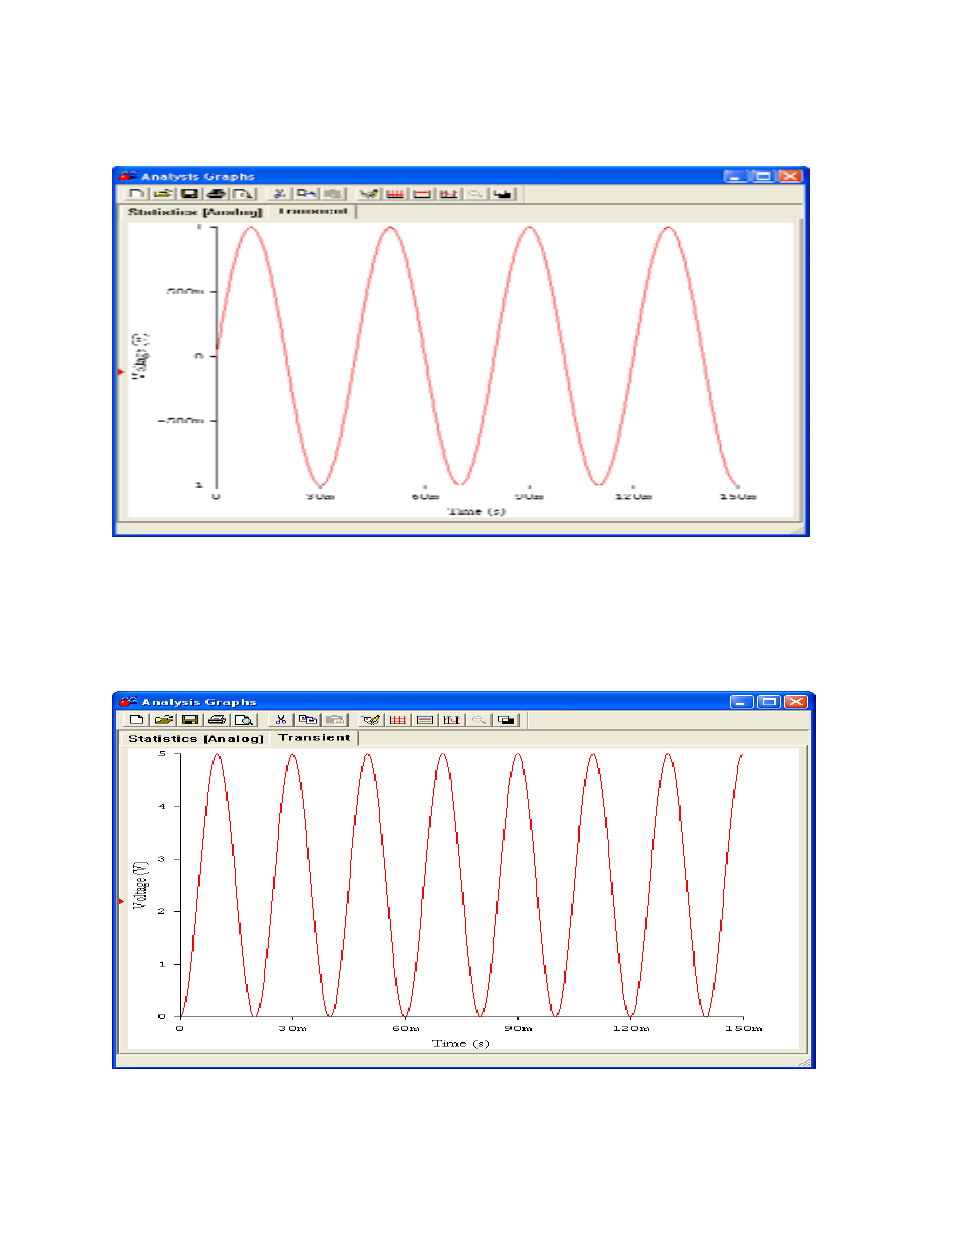The width and height of the screenshot is (954, 1235).
Task: Minimize the lower Analysis Graphs window
Action: [741, 702]
